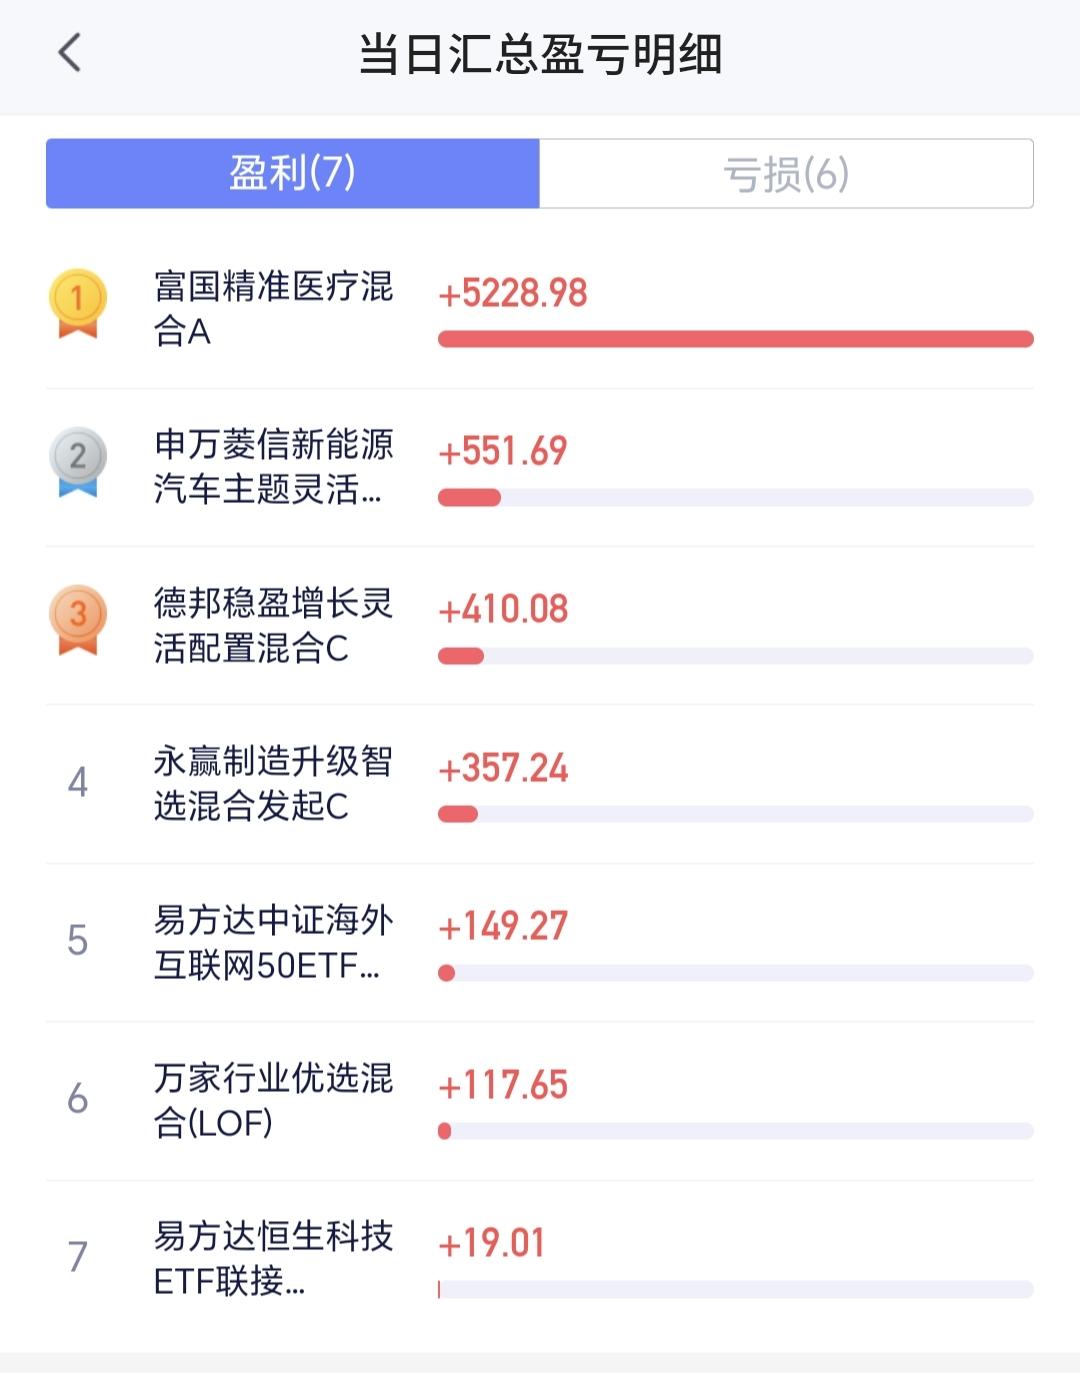Screen dimensions: 1080x1373
Task: Click the silver rank 2 medal icon
Action: click(78, 462)
